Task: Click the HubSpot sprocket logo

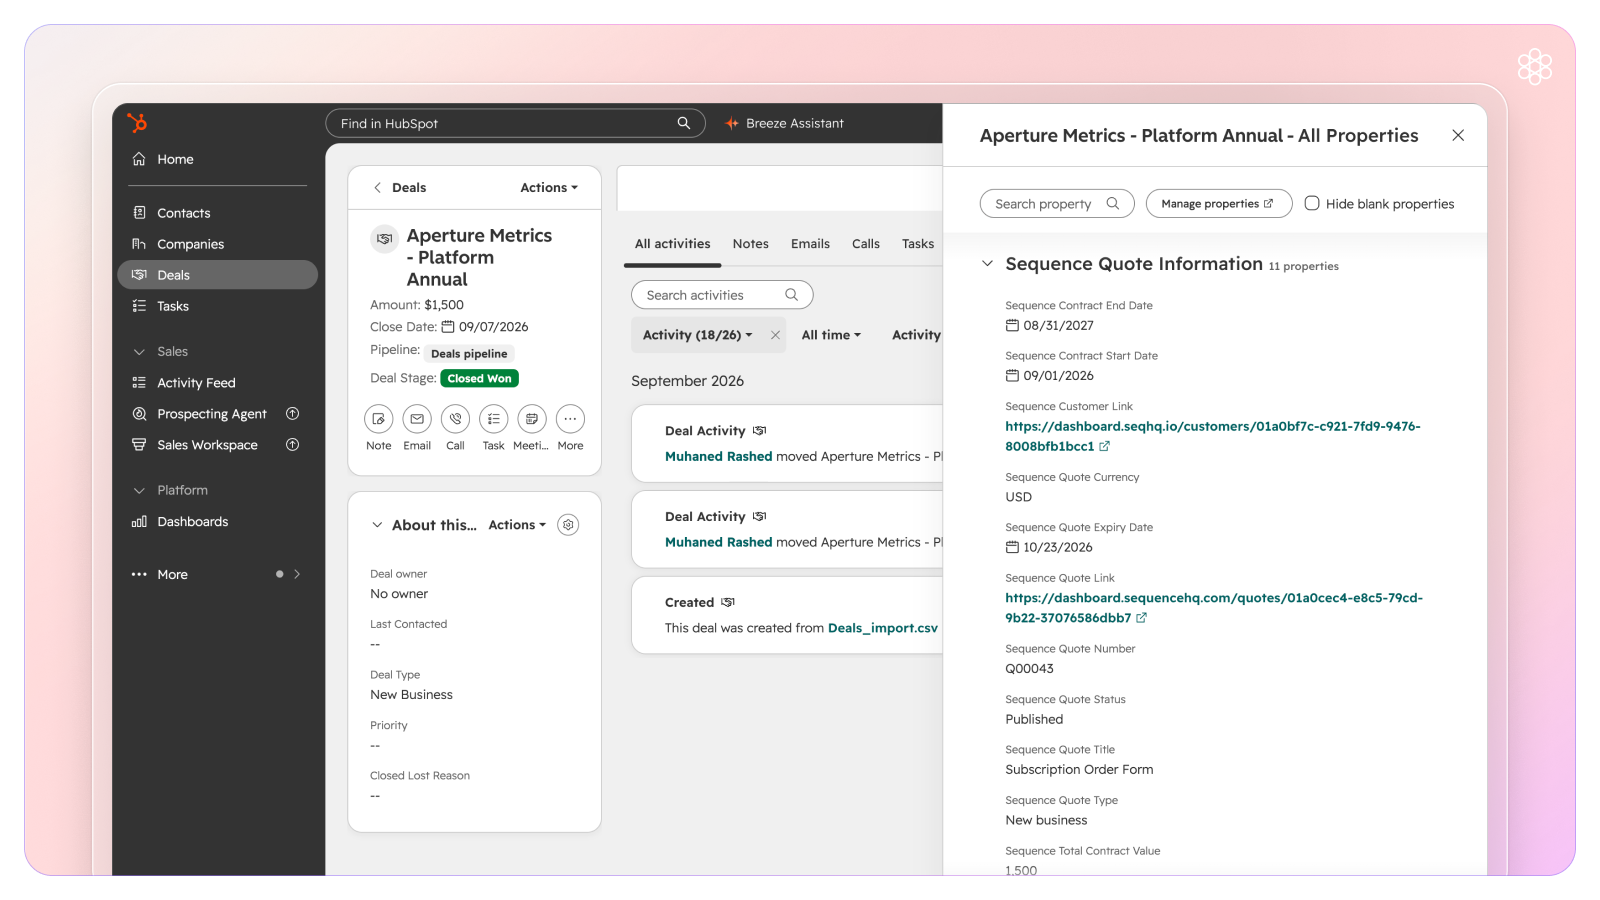Action: coord(138,123)
